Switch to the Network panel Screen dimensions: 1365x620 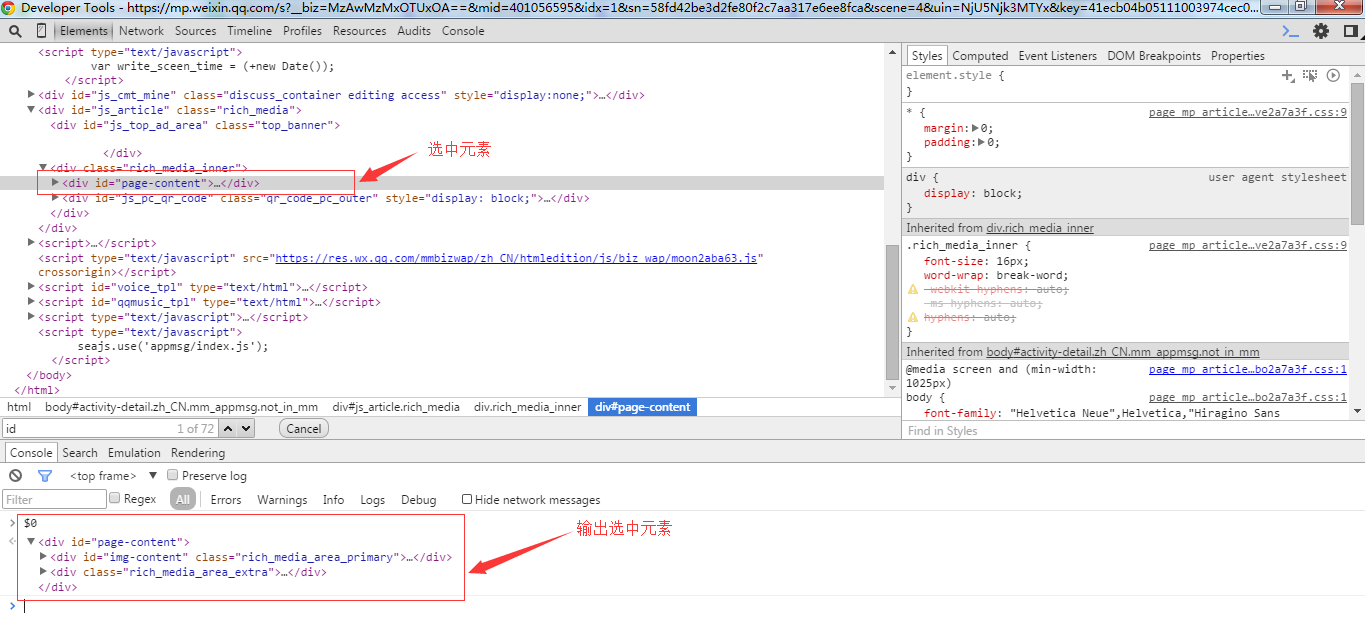[142, 31]
